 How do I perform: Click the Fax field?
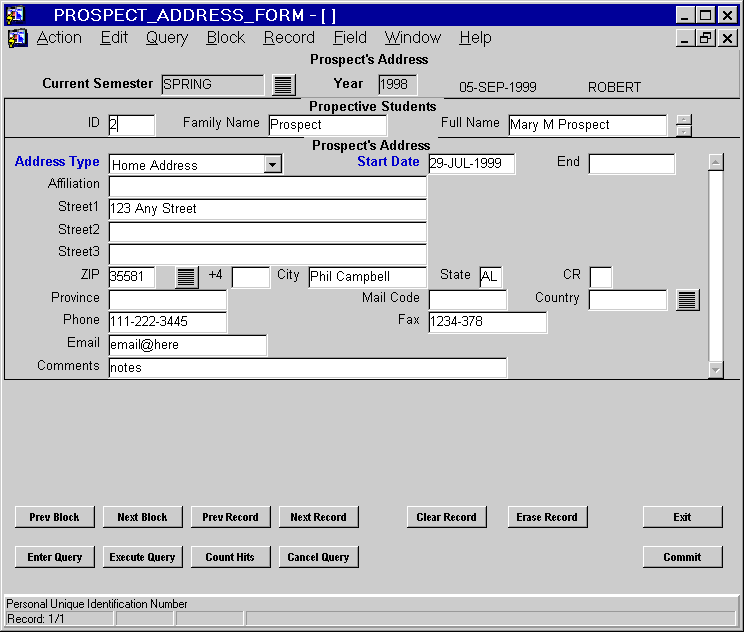(x=488, y=322)
